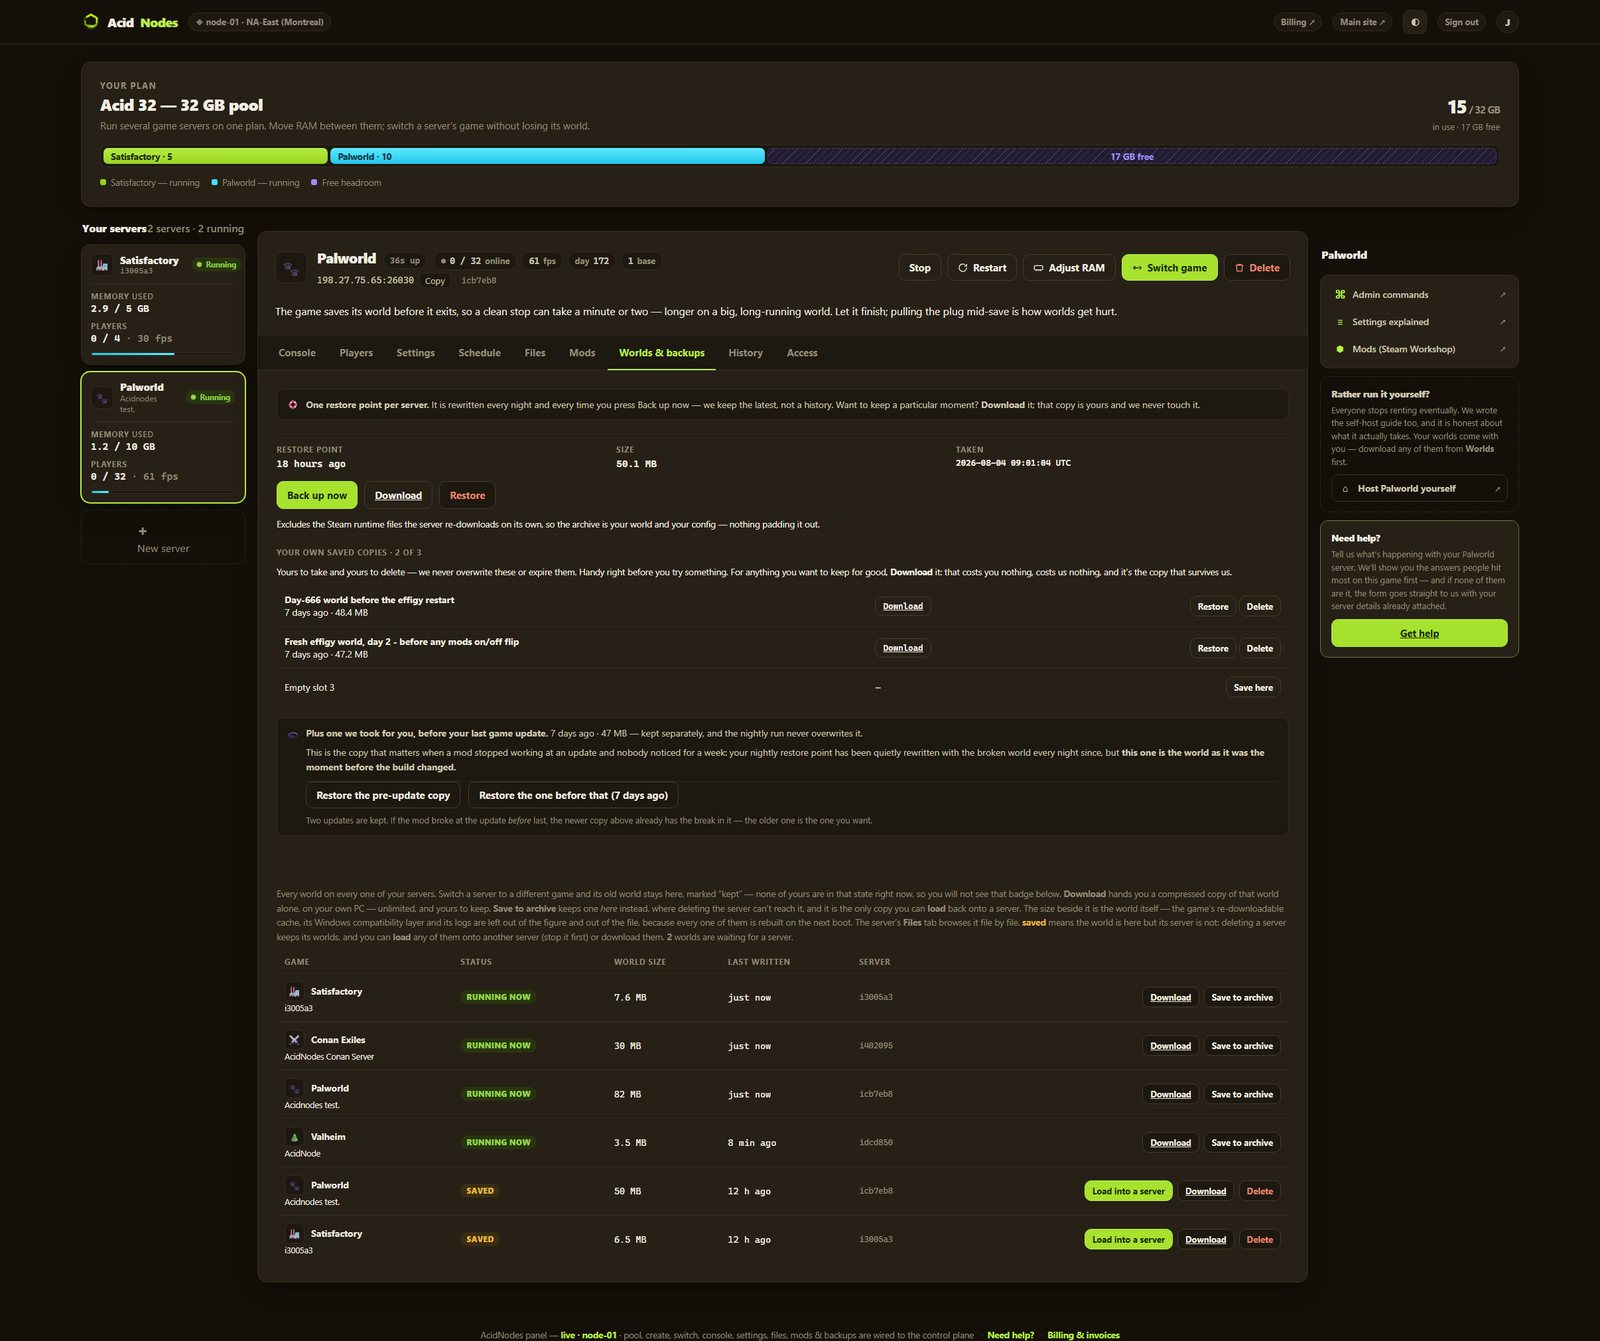
Task: Open Mods (Steam Workshop) help link
Action: click(1419, 349)
